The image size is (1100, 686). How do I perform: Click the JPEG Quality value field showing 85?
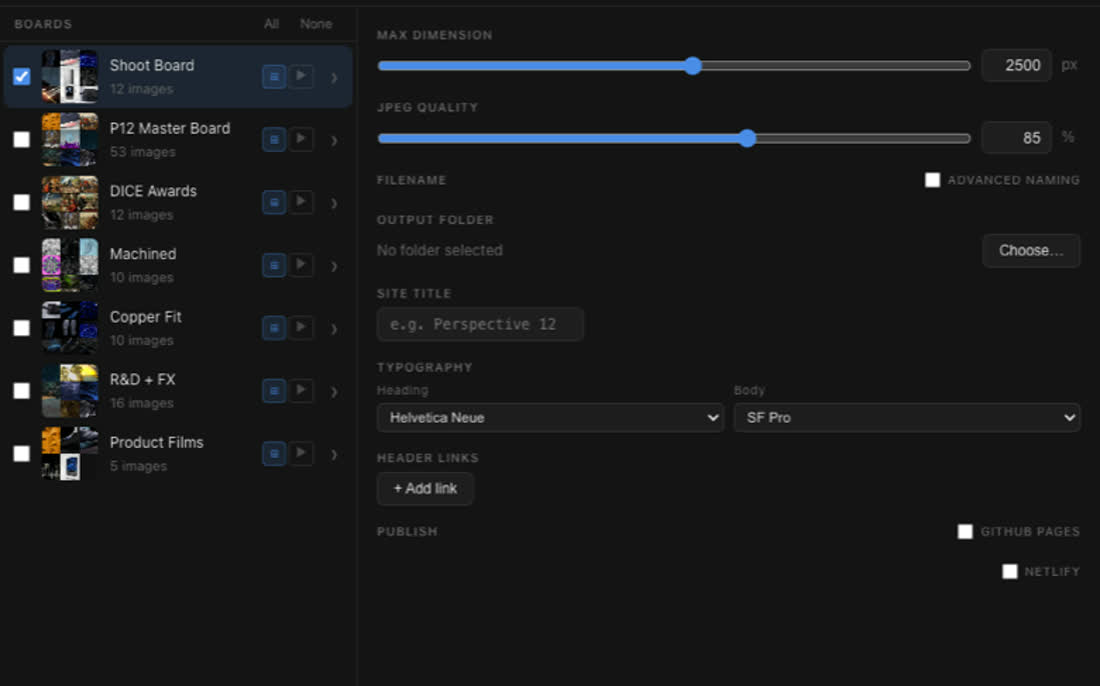pyautogui.click(x=1017, y=137)
